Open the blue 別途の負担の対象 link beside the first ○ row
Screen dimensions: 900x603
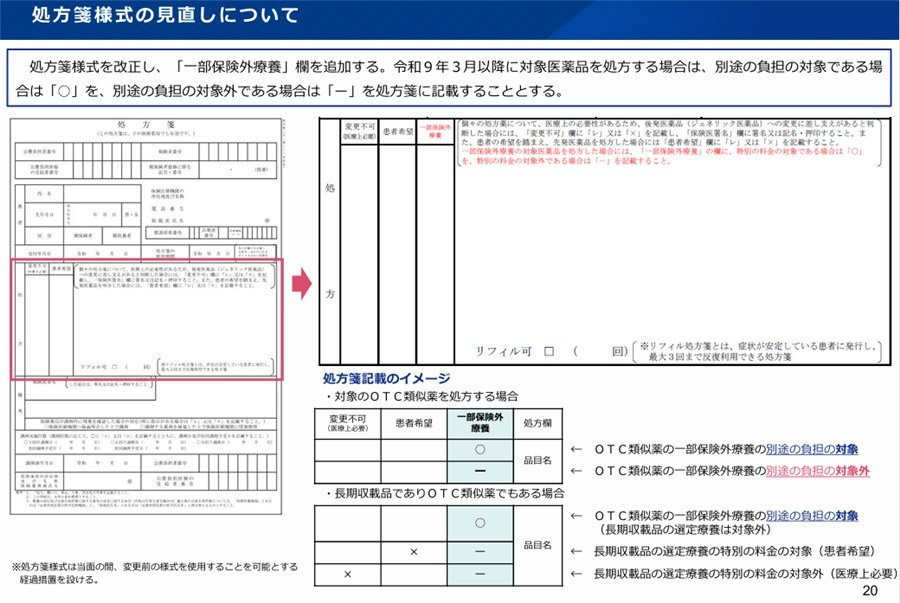[x=812, y=449]
